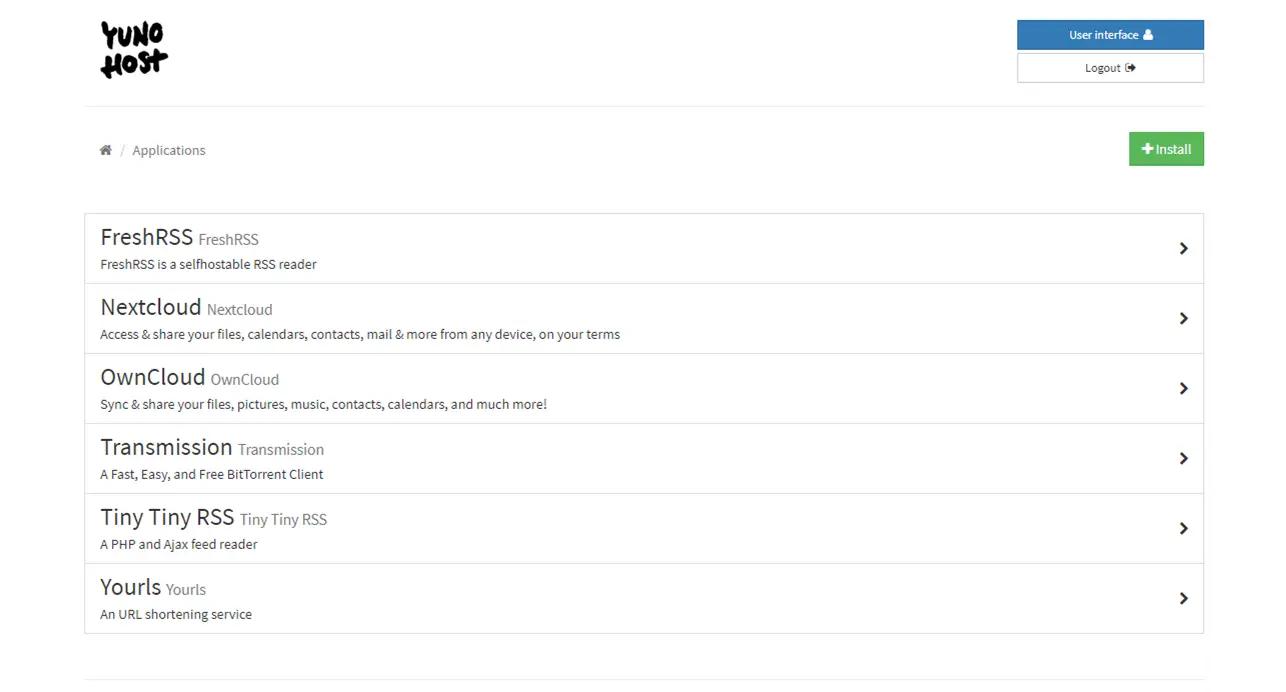Click the YunoHost logo

134,50
